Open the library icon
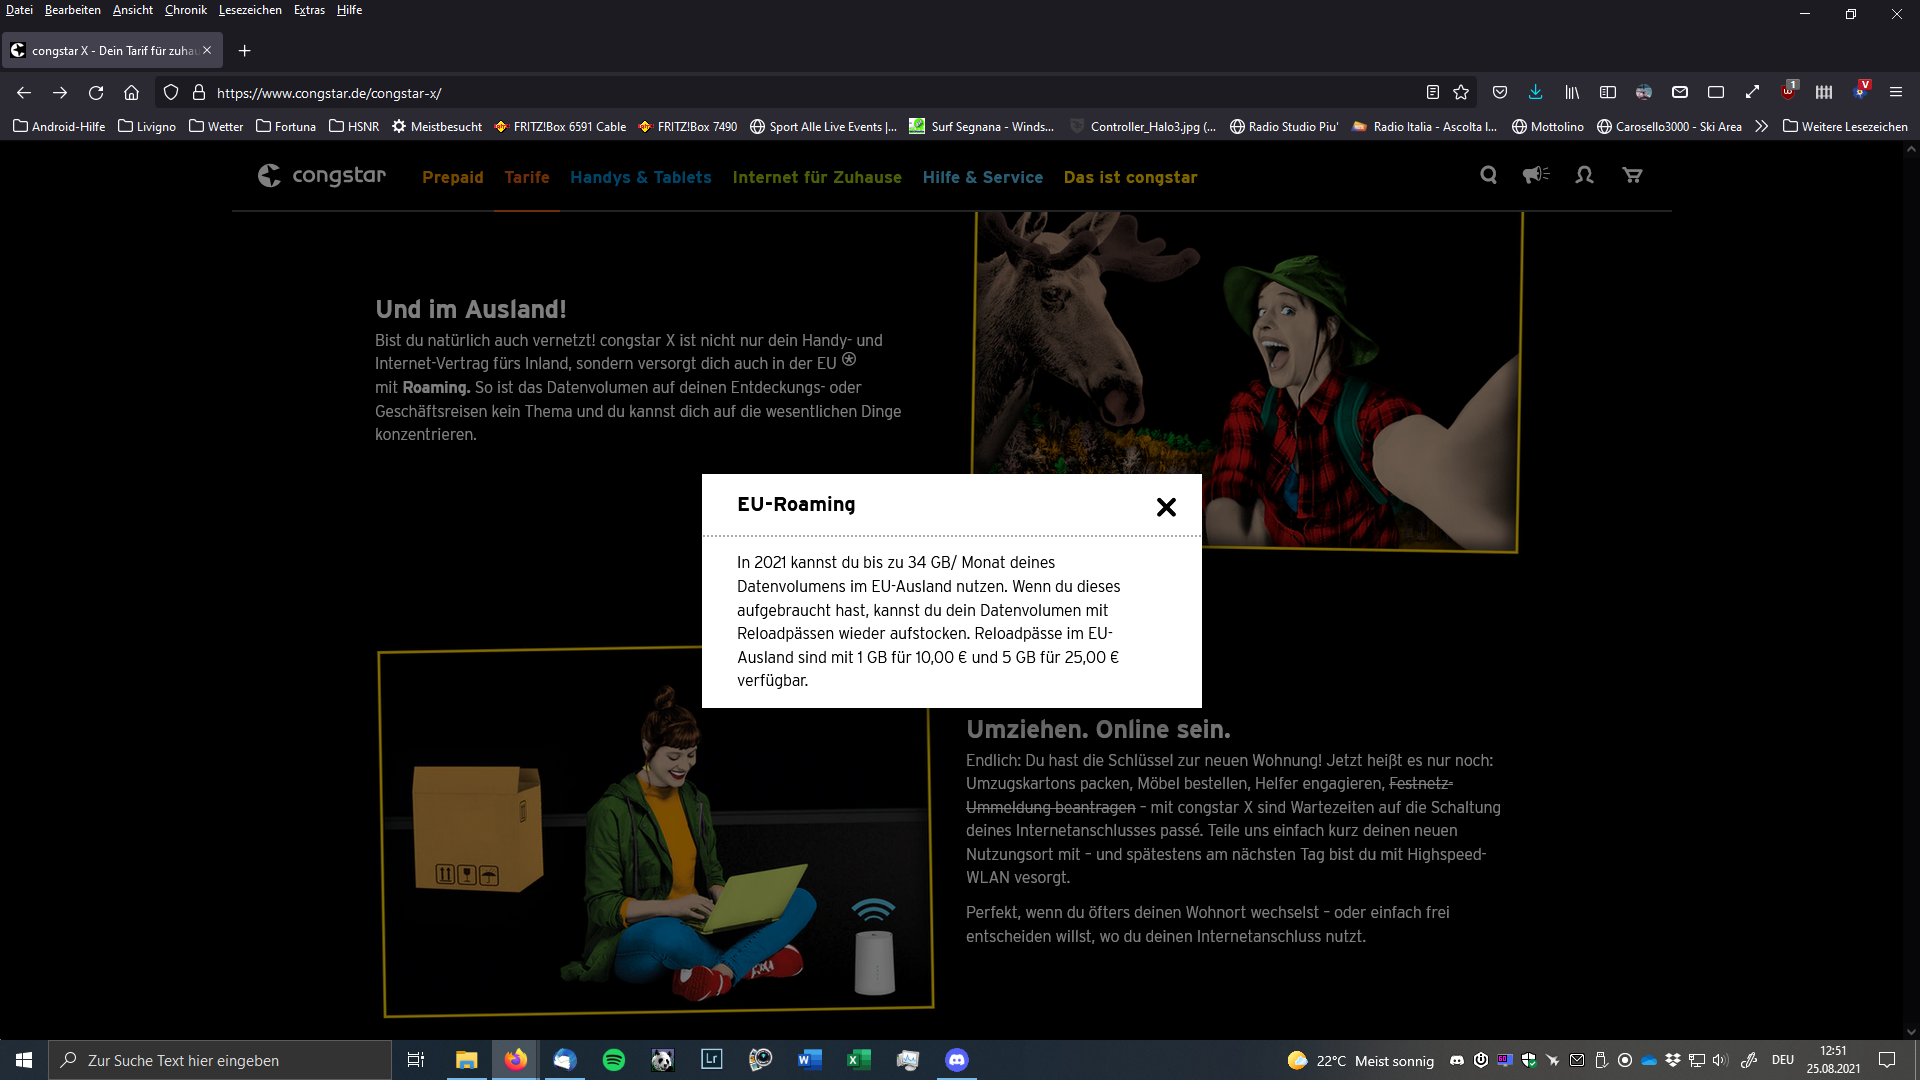The height and width of the screenshot is (1080, 1920). click(1572, 92)
